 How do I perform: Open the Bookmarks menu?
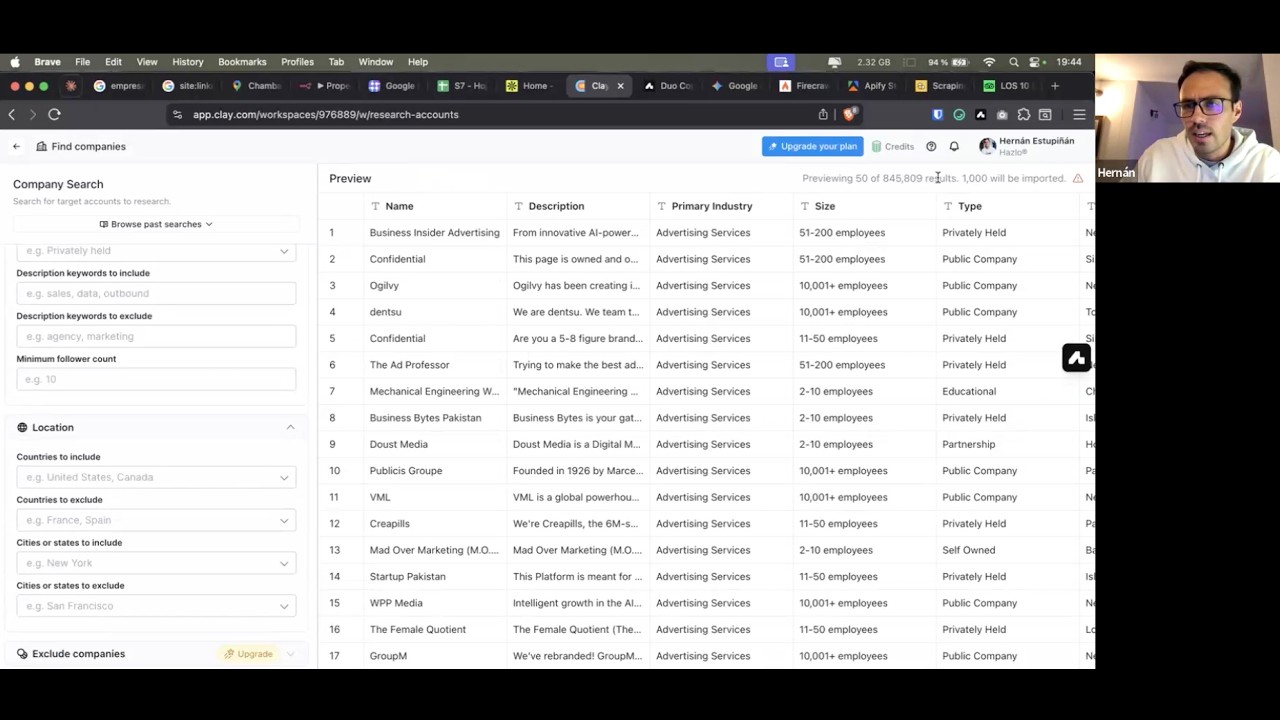242,62
